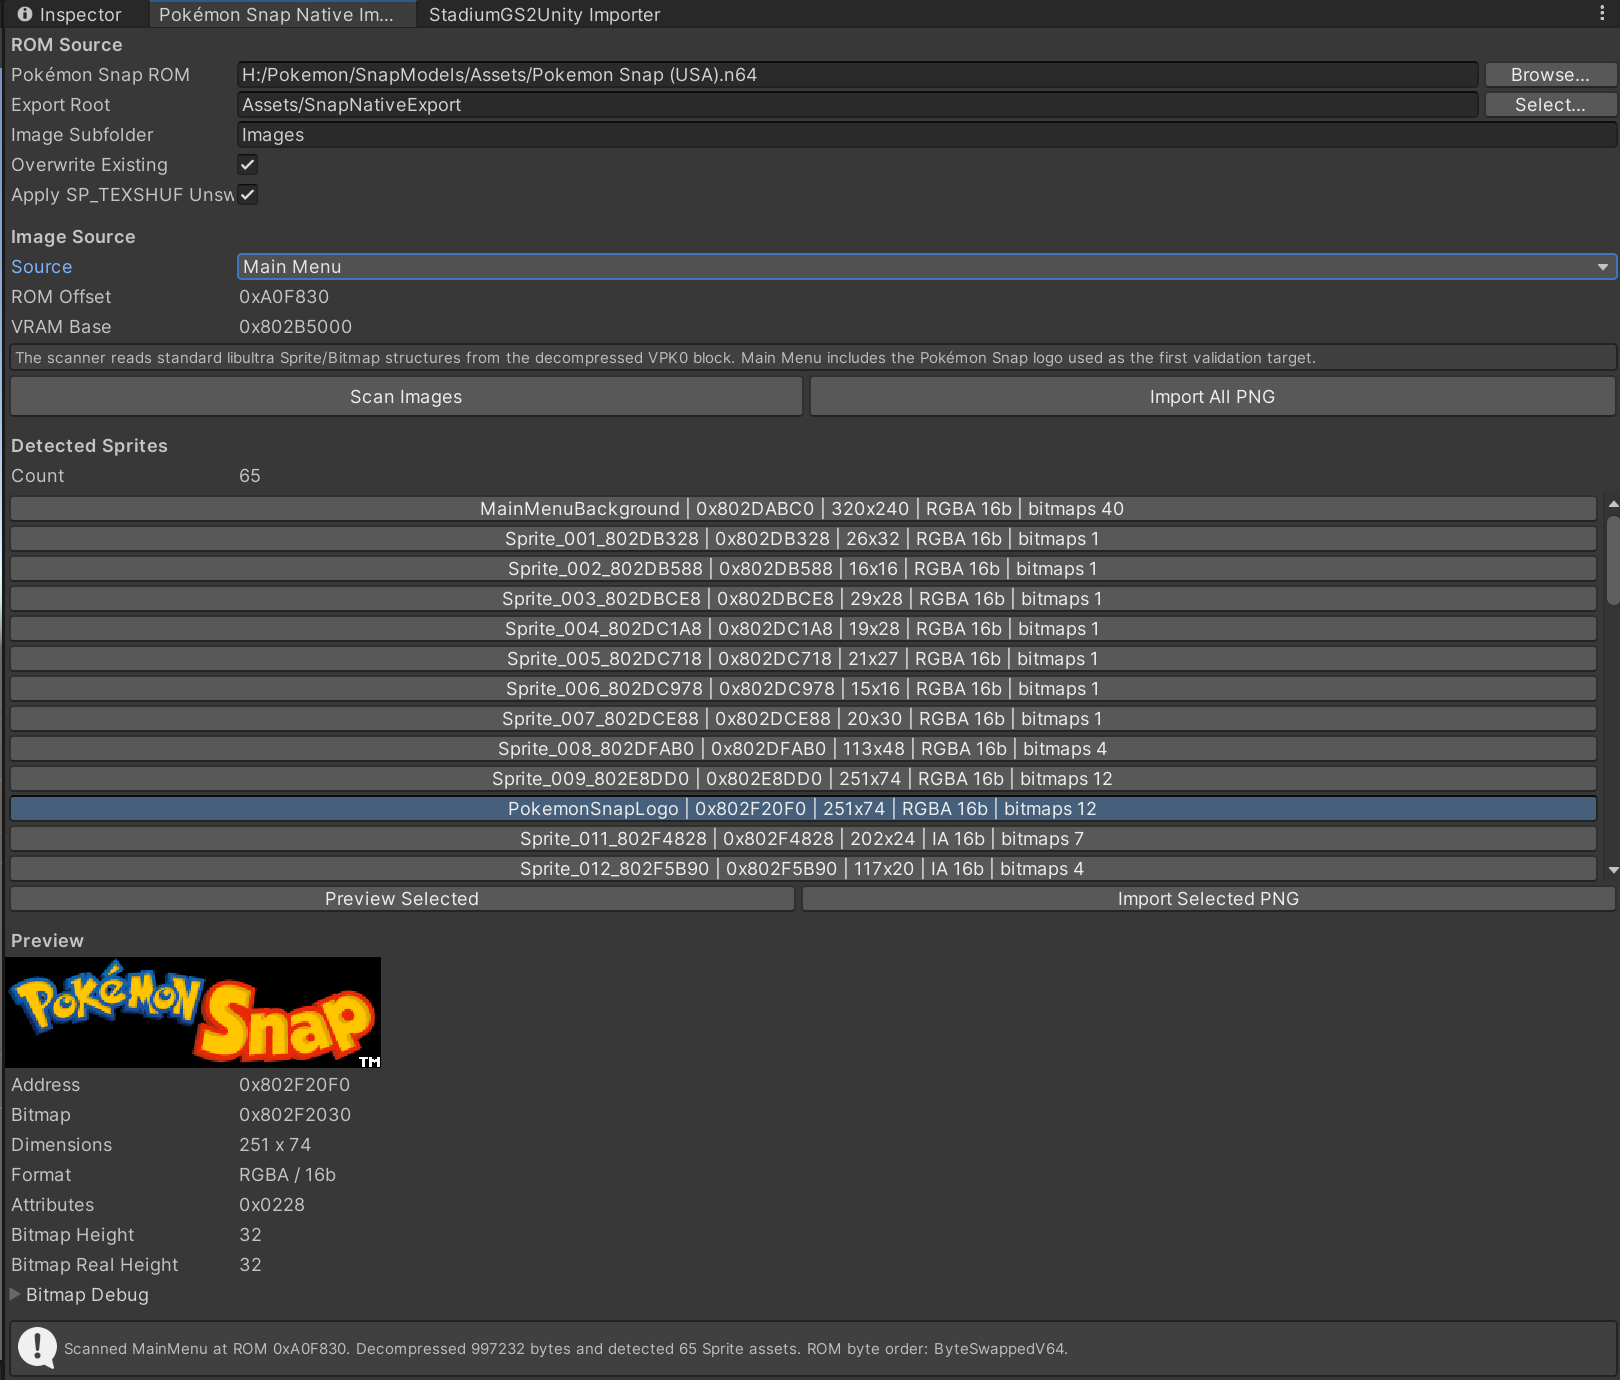
Task: Open the panel options kebab menu
Action: click(1602, 13)
